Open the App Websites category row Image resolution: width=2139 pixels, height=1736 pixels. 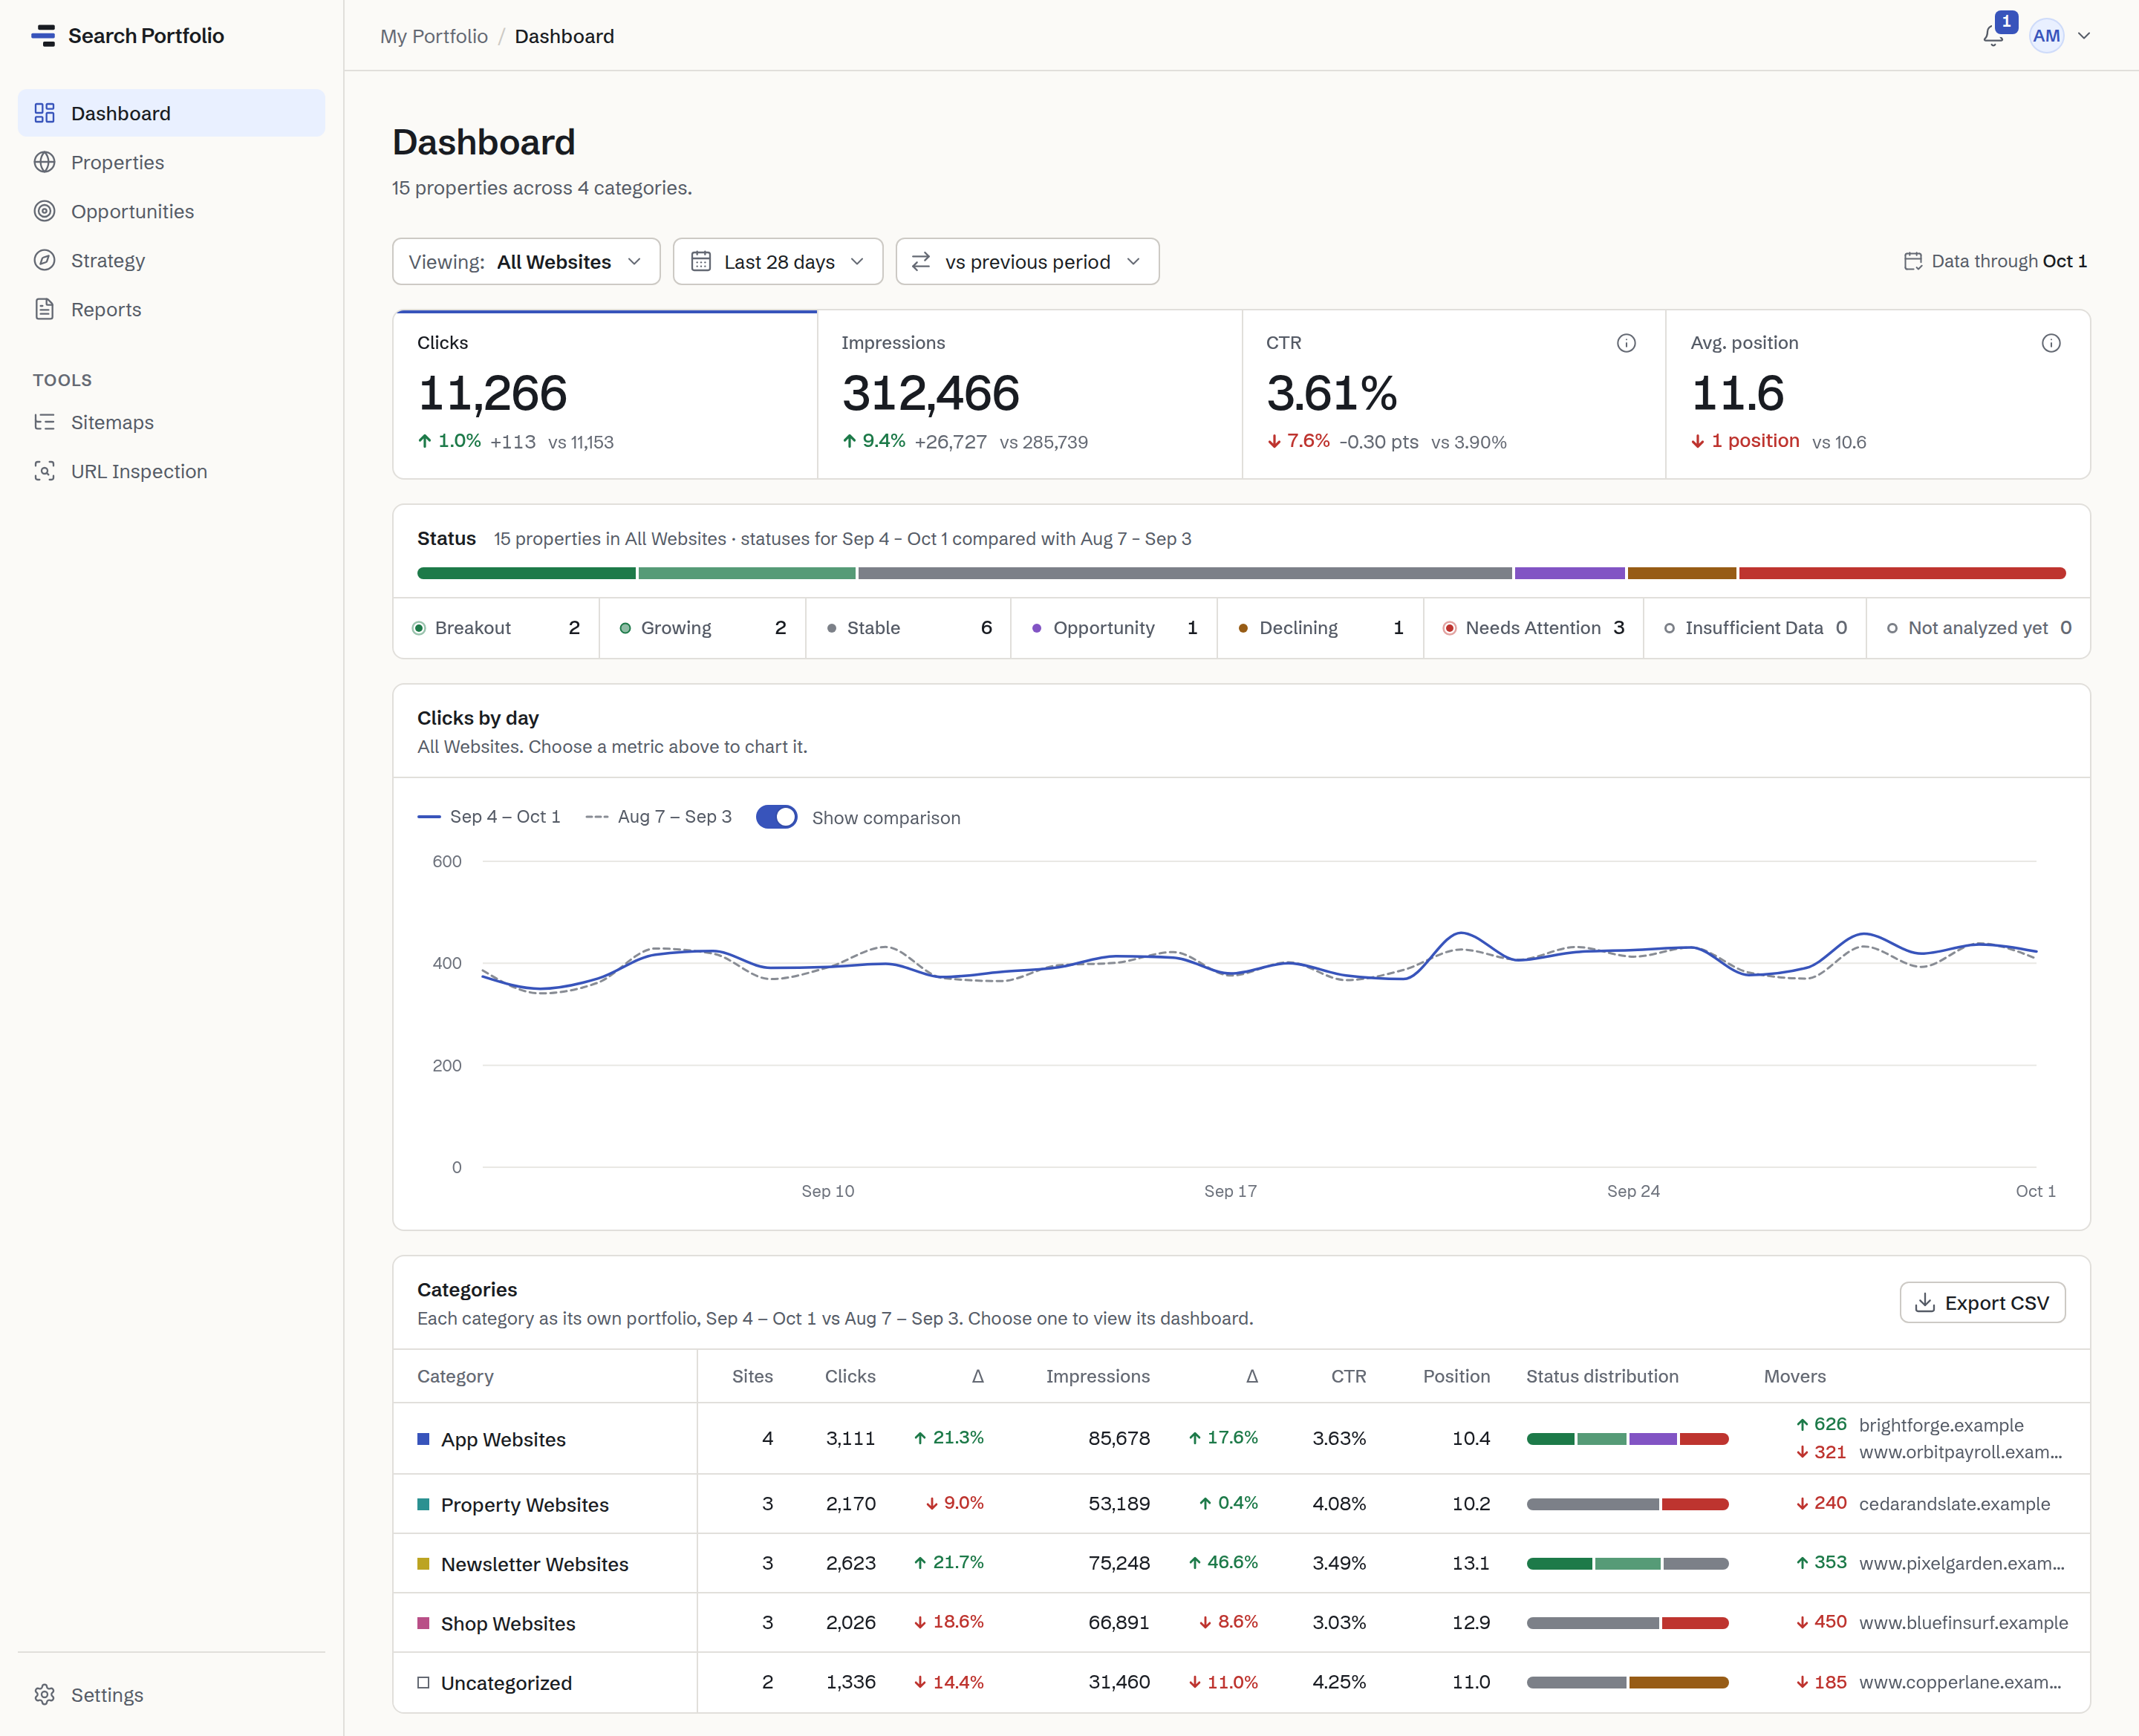(x=1241, y=1438)
